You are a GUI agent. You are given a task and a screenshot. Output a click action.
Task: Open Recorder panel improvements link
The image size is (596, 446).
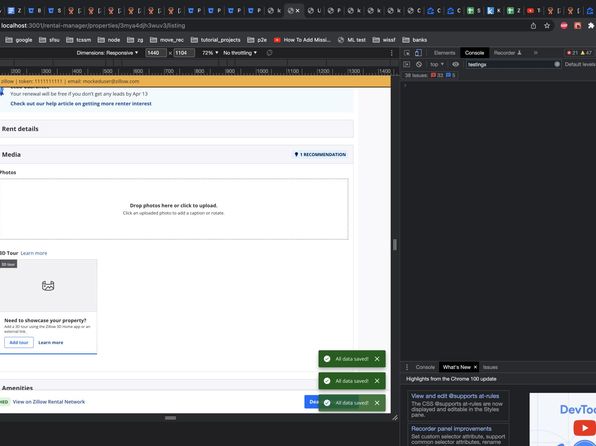[451, 429]
